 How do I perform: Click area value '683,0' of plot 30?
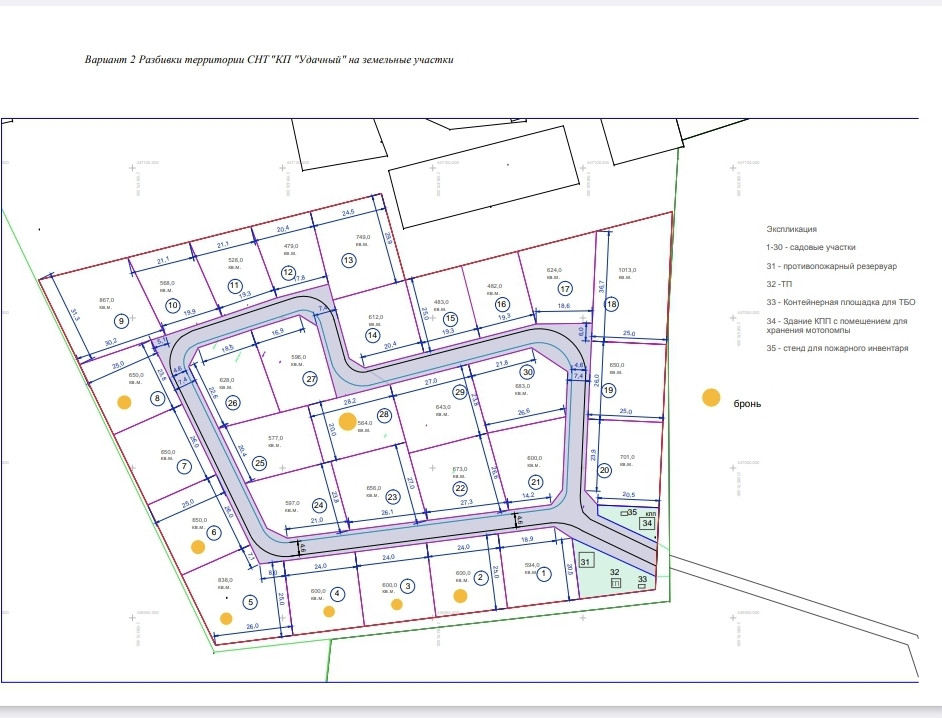tap(522, 386)
